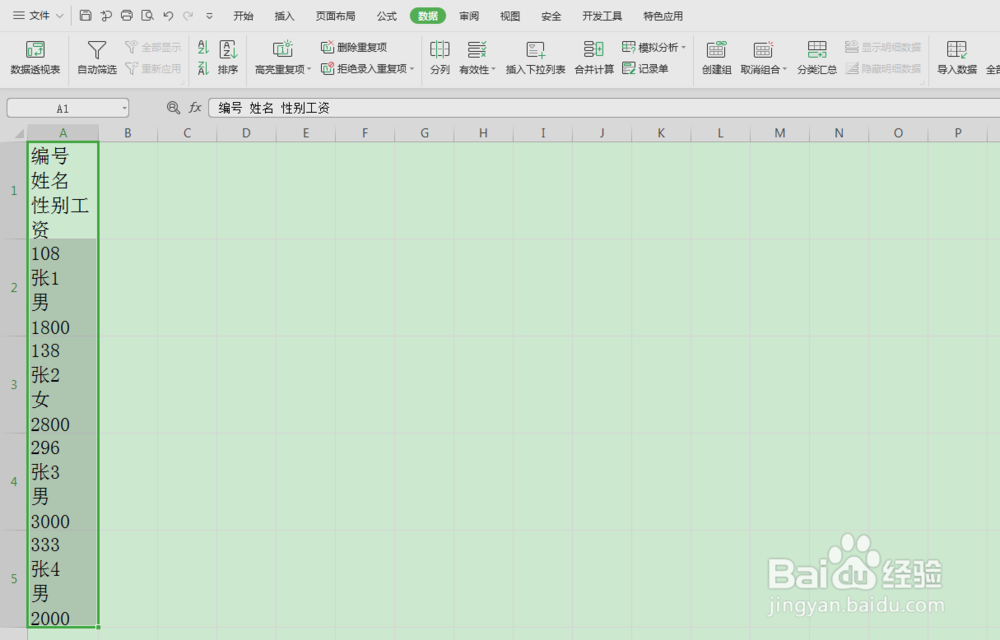Image resolution: width=1000 pixels, height=640 pixels.
Task: Select column H header
Action: (483, 133)
